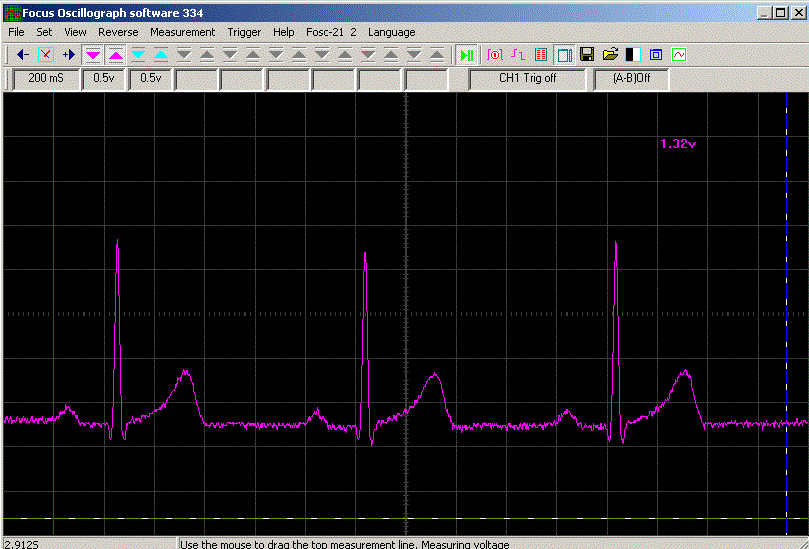Click the green waveform display icon

pos(679,54)
